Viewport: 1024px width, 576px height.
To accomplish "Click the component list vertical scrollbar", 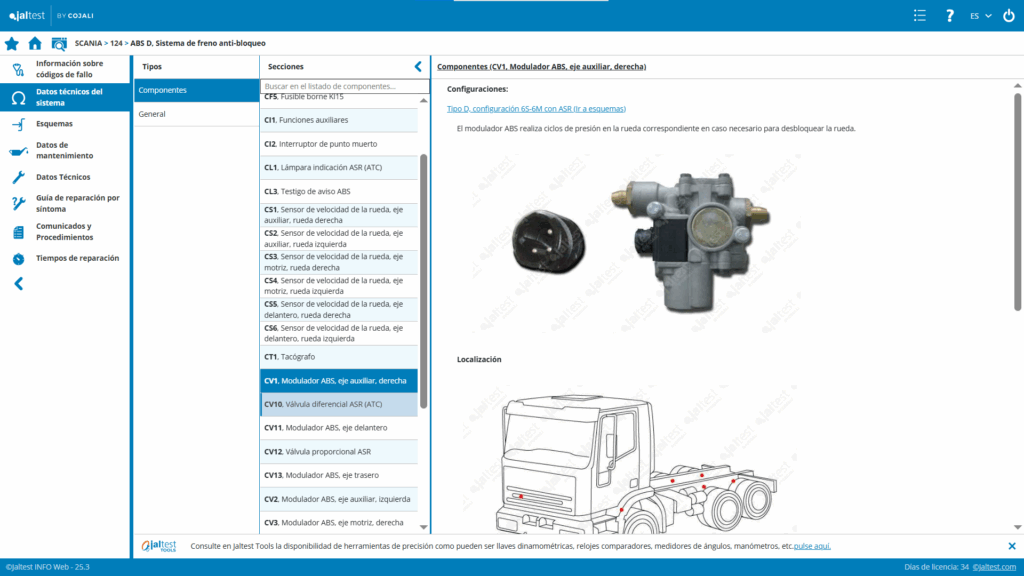I will coord(424,280).
